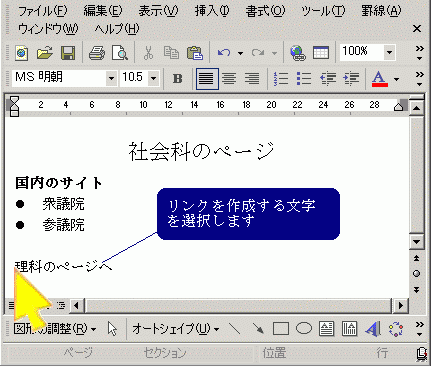Save the document with the floppy icon
The image size is (431, 367).
68,53
